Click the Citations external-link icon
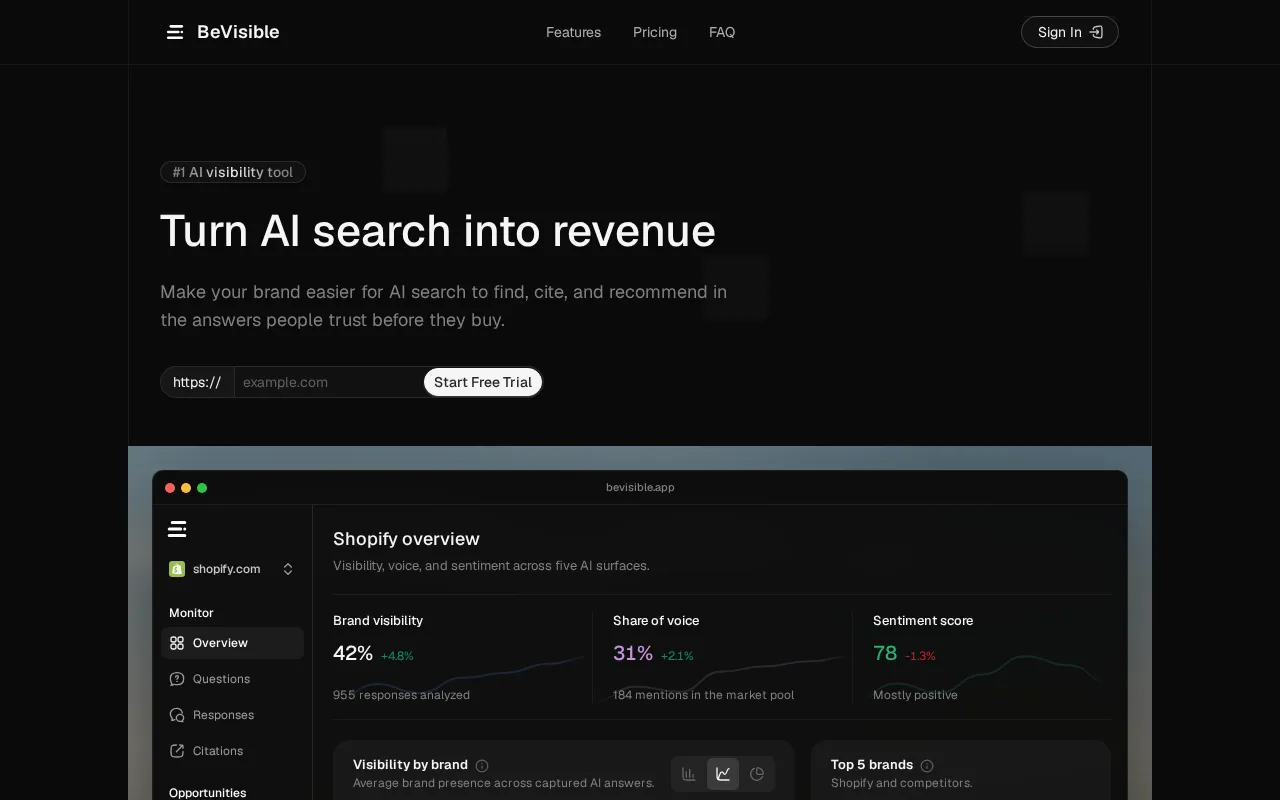The width and height of the screenshot is (1280, 800). (177, 751)
